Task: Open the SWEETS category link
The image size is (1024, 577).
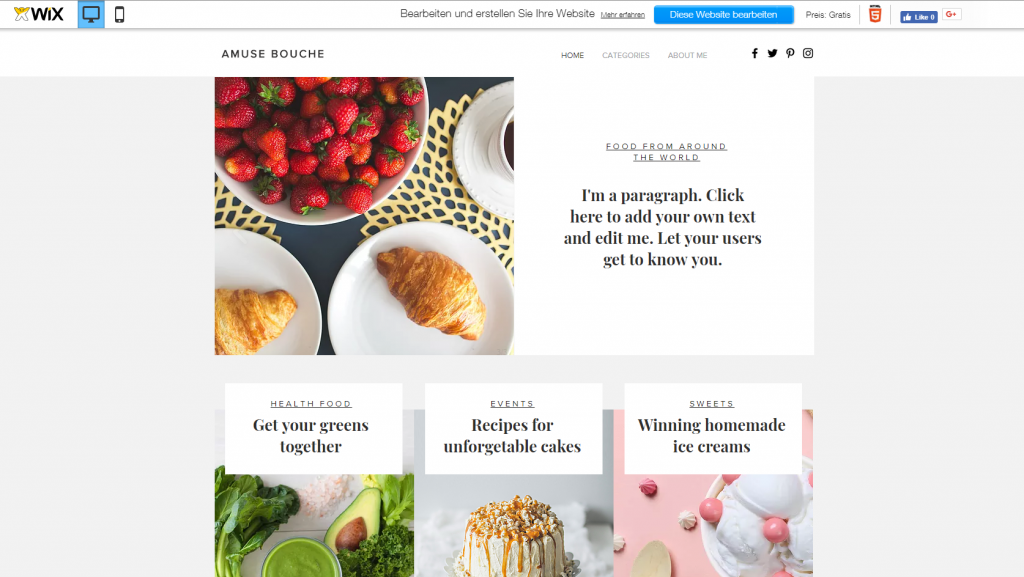Action: pos(712,404)
